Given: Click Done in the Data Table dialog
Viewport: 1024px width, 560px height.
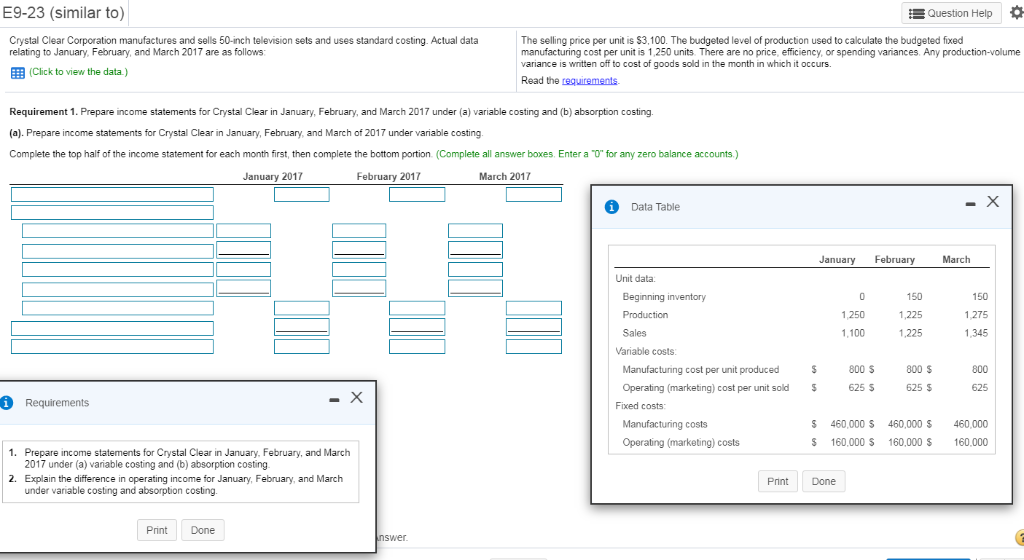Looking at the screenshot, I should tap(824, 481).
